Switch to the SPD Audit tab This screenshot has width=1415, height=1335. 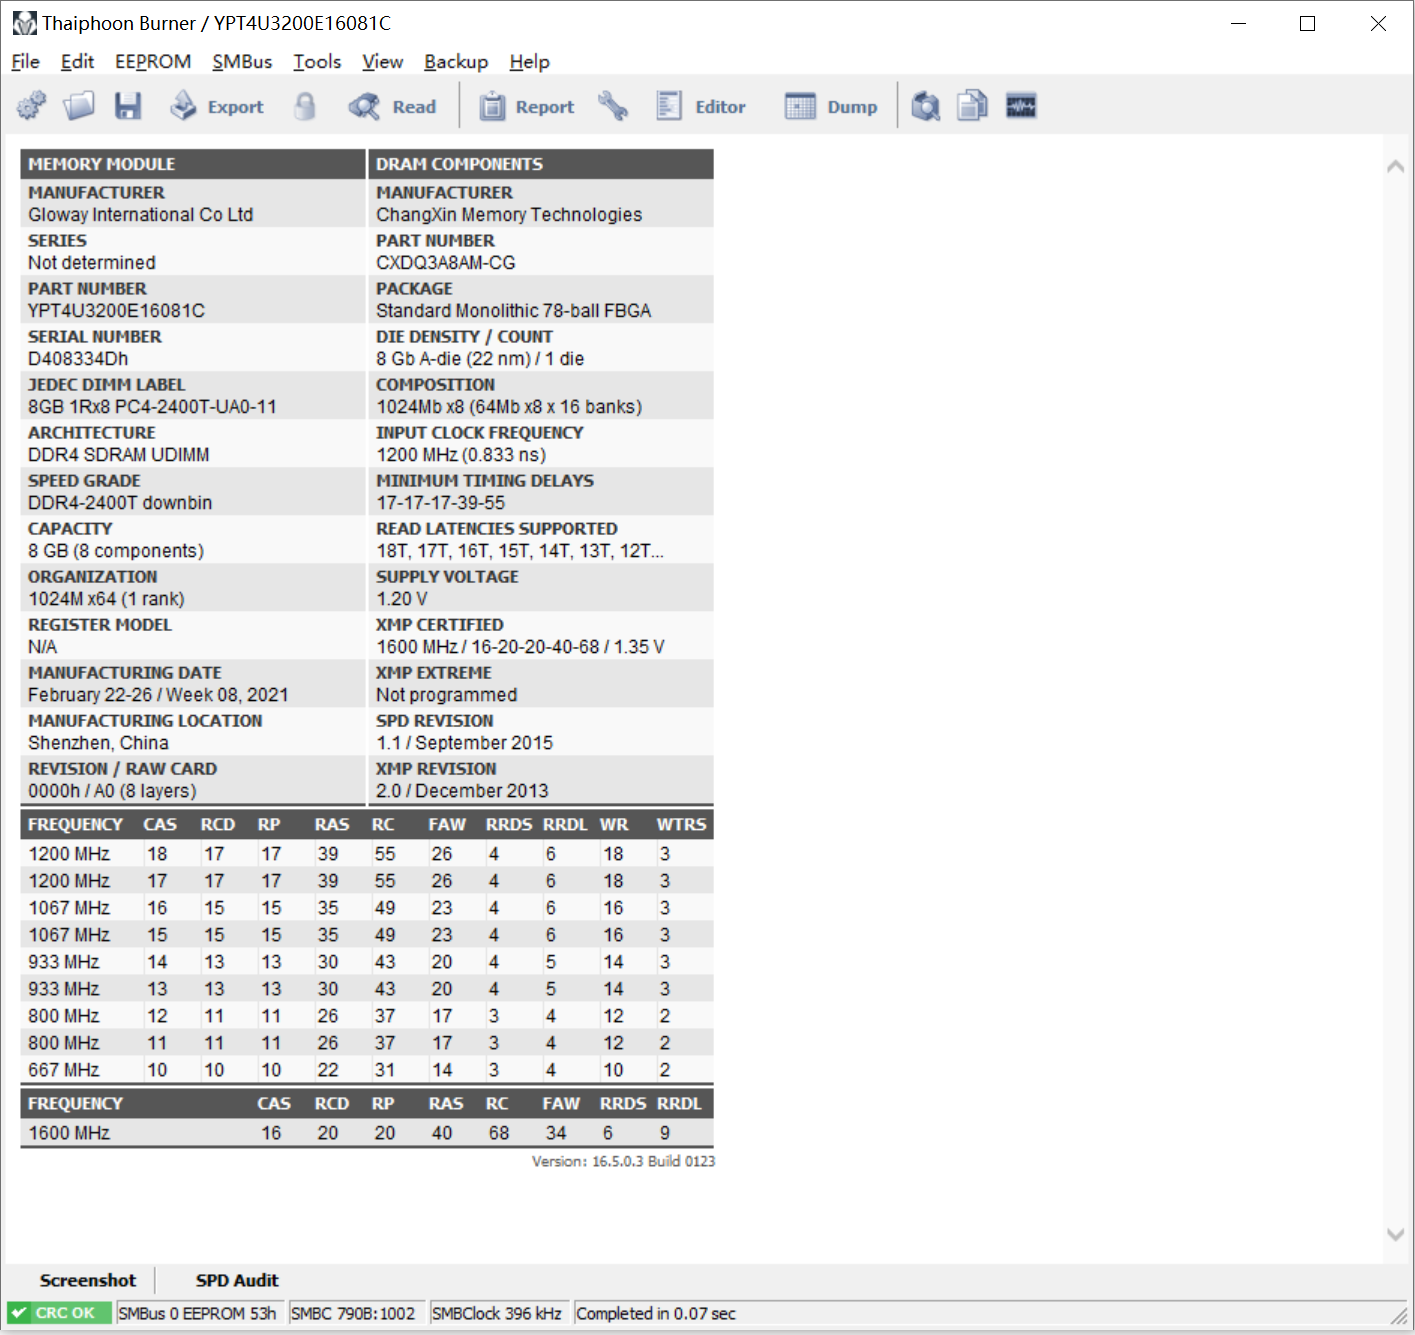(237, 1280)
